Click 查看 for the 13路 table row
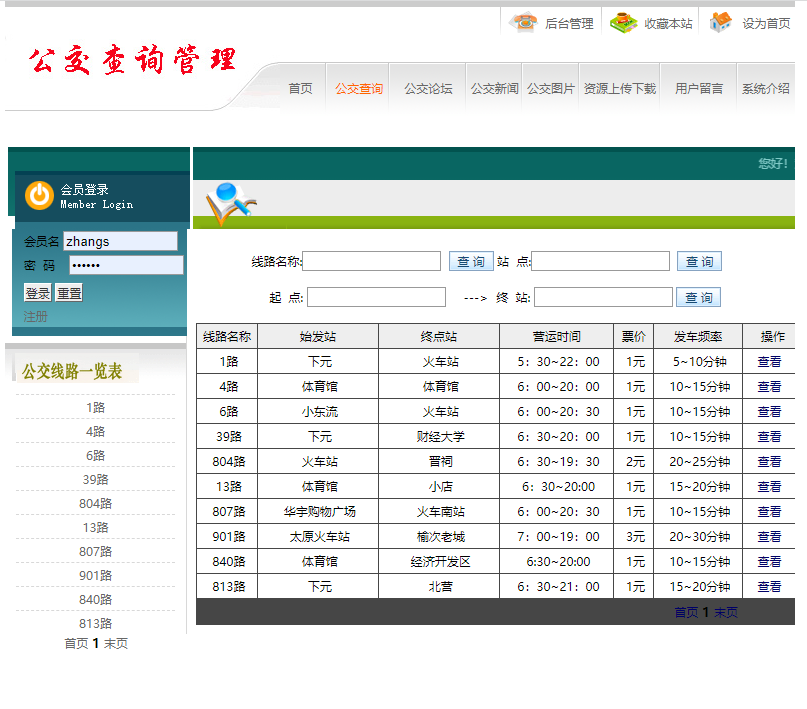This screenshot has width=807, height=709. coord(769,487)
